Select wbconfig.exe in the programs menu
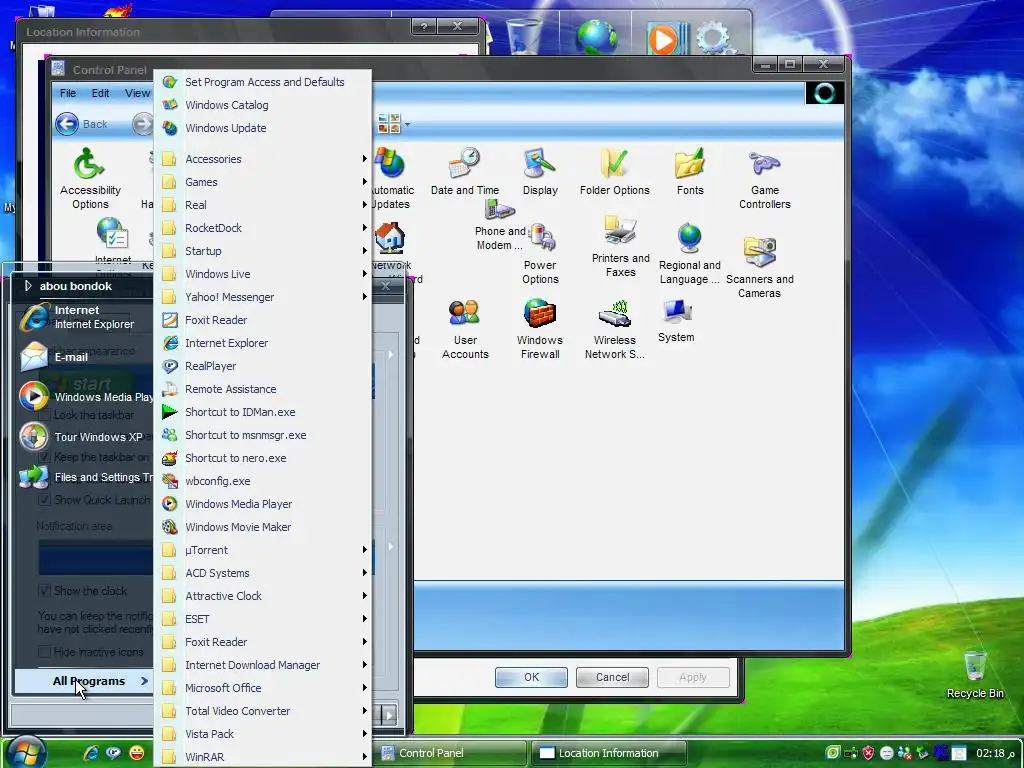The image size is (1024, 768). pos(263,481)
